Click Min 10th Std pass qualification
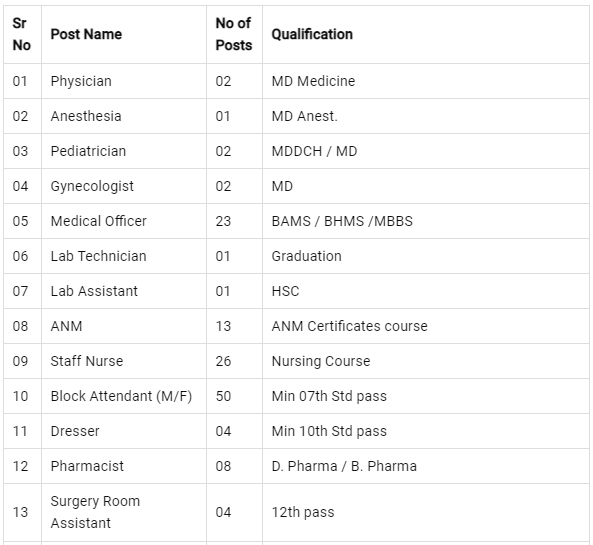Image resolution: width=593 pixels, height=545 pixels. pos(329,431)
